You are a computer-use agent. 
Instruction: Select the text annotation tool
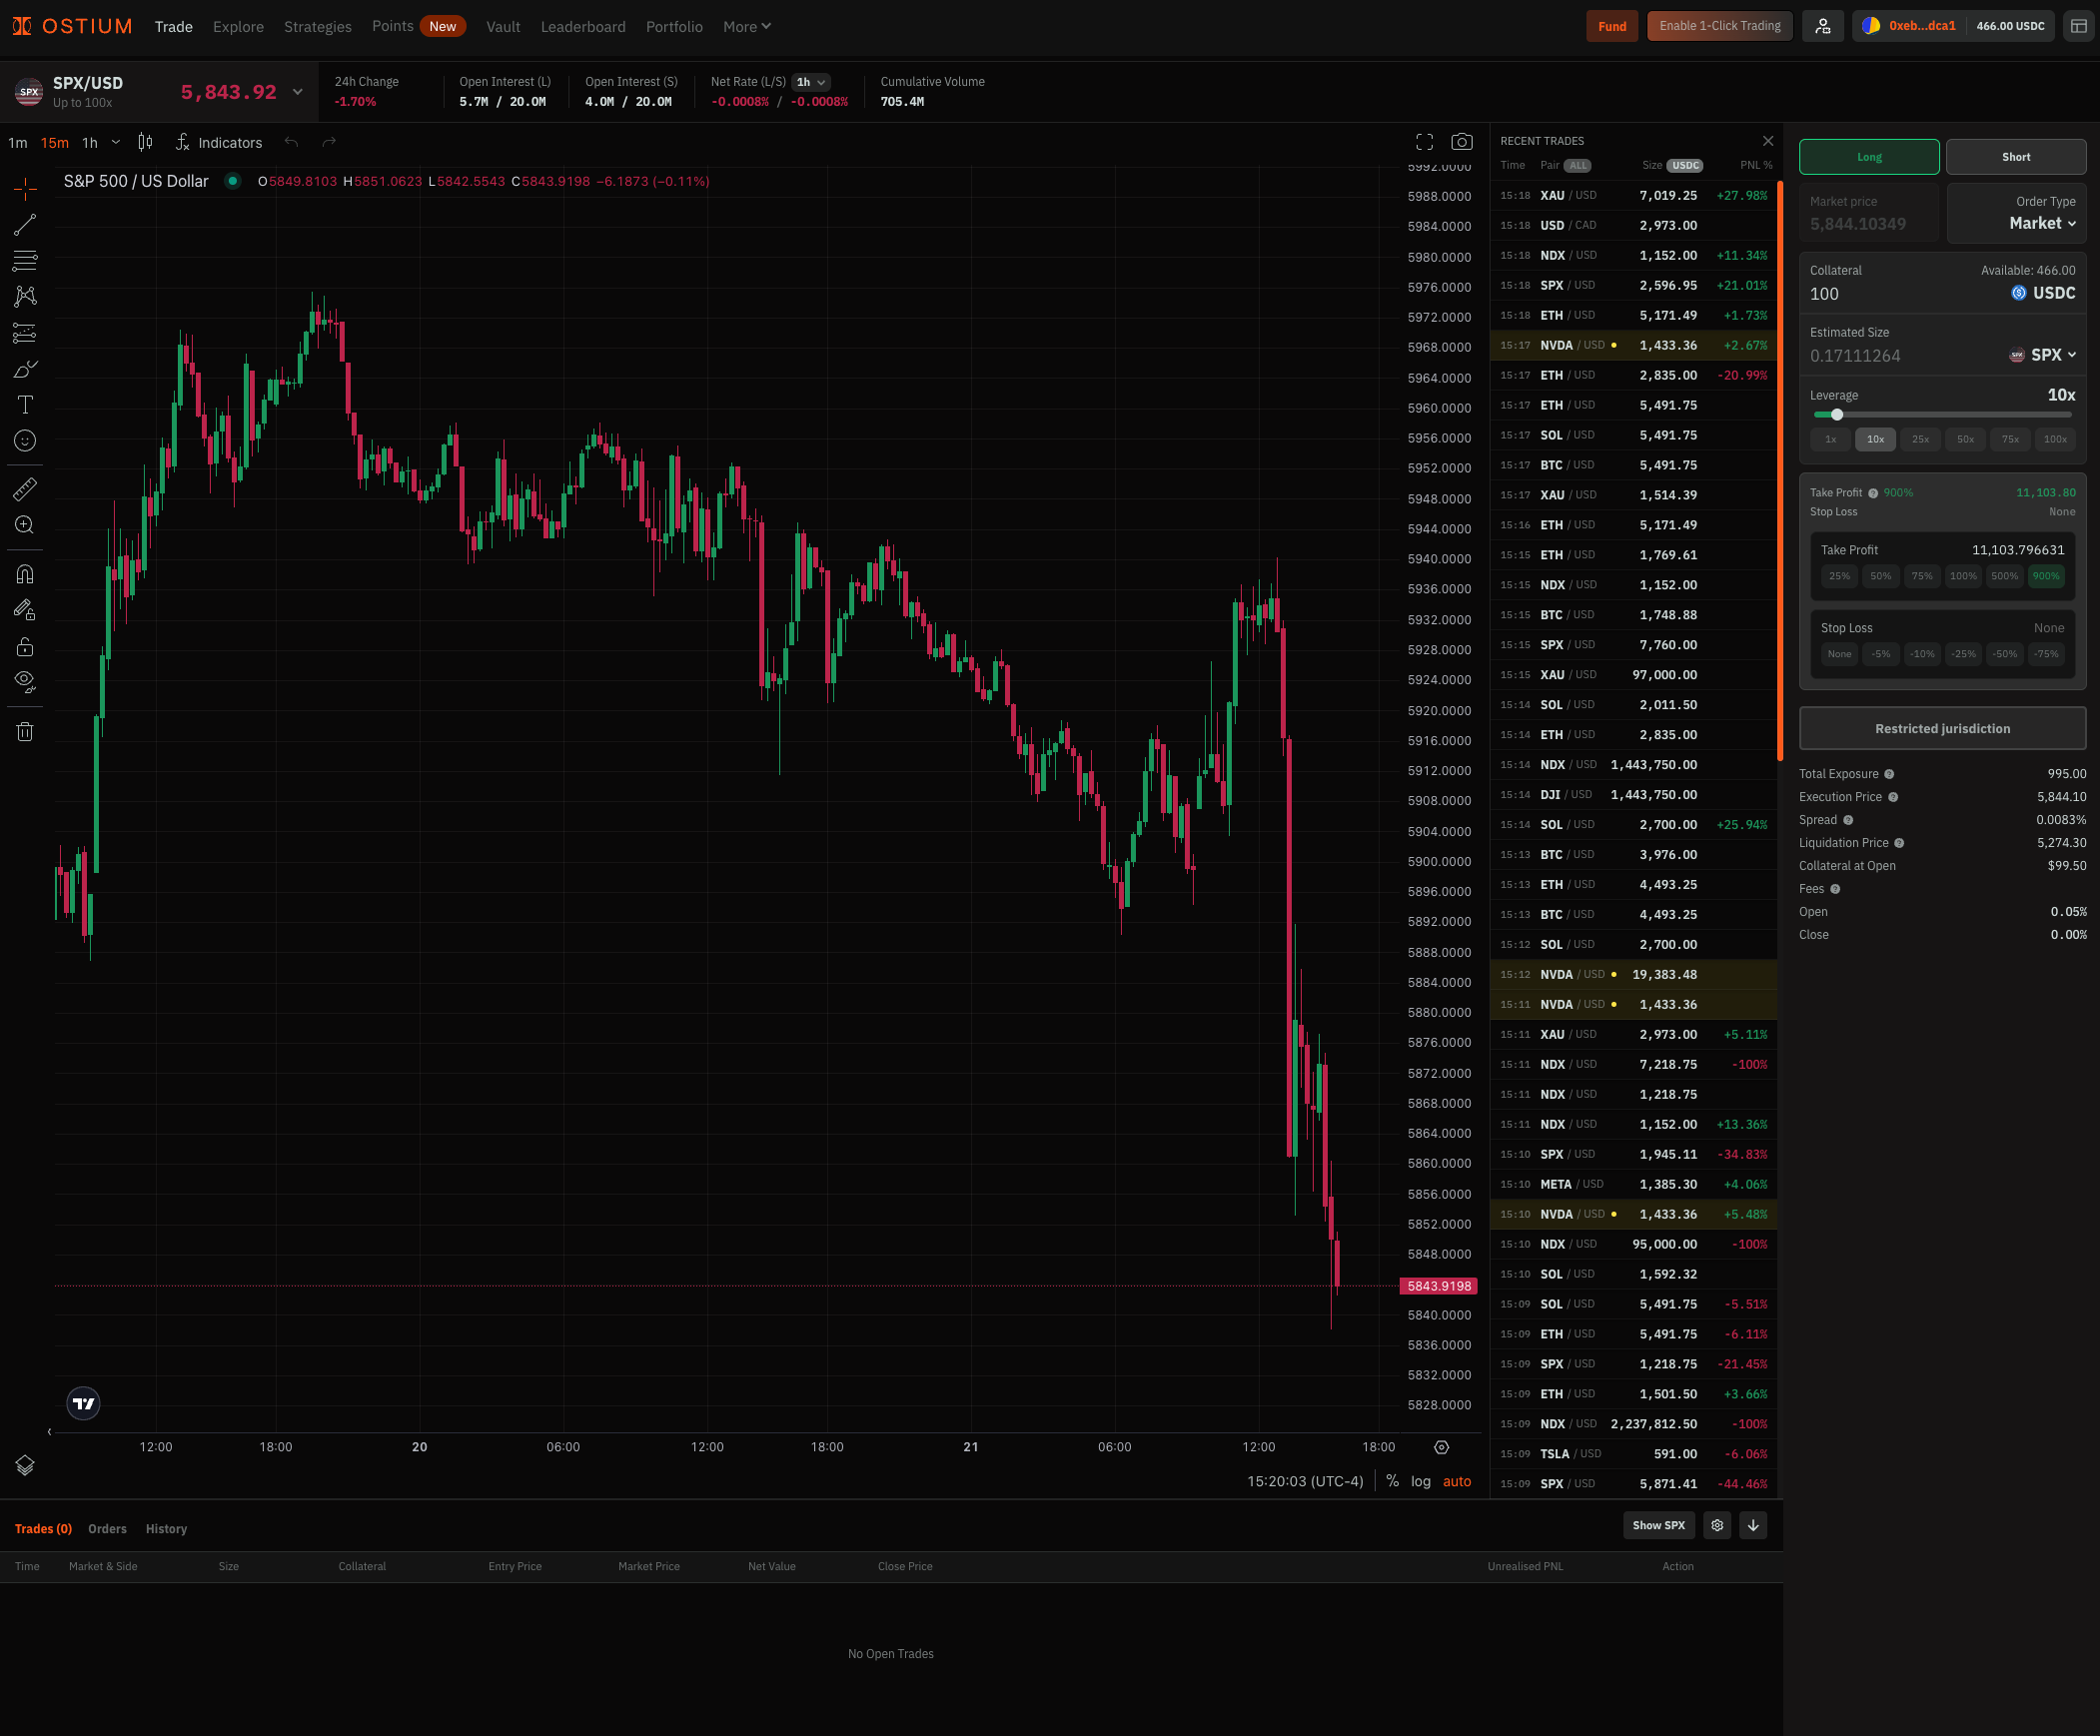[x=24, y=404]
